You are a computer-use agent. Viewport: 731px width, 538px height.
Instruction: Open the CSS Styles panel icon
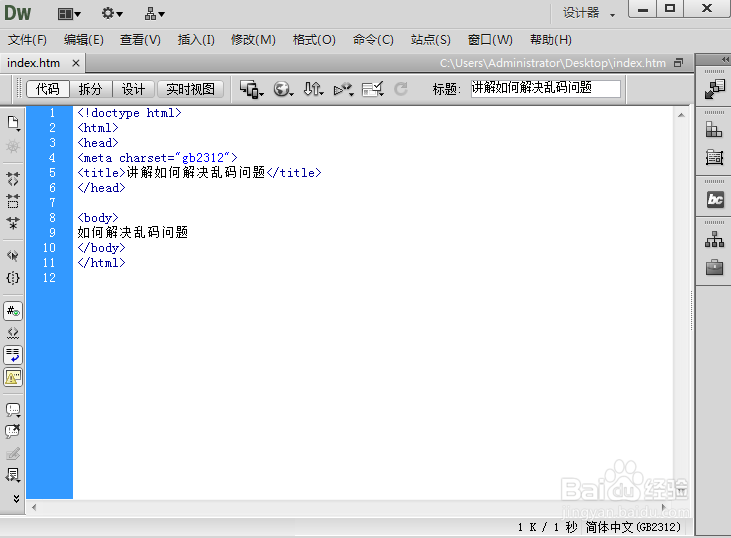(714, 130)
